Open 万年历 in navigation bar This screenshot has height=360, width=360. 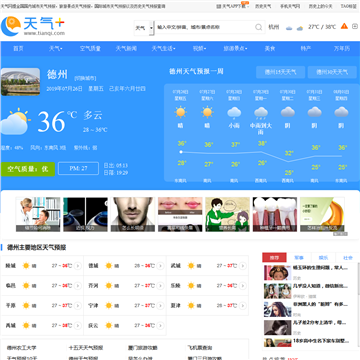pos(342,48)
